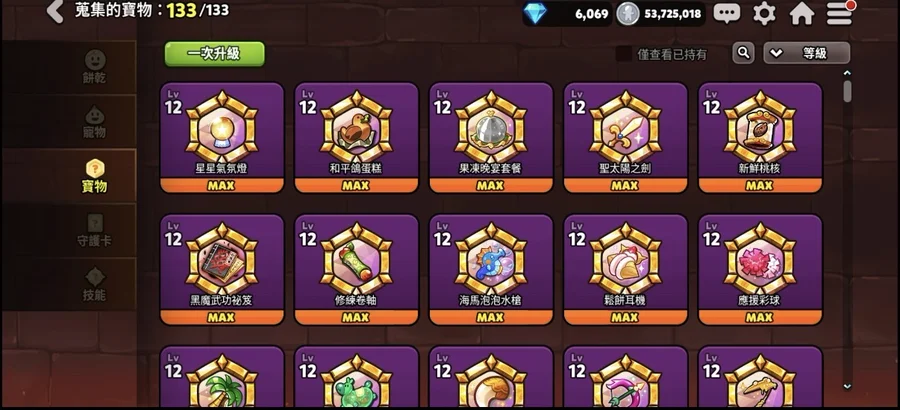Click the scrollbar up arrow
The height and width of the screenshot is (410, 900).
tap(847, 73)
